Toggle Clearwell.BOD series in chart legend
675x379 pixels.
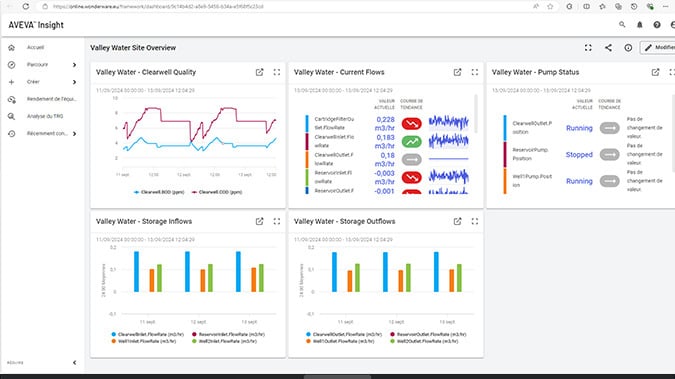coord(159,192)
